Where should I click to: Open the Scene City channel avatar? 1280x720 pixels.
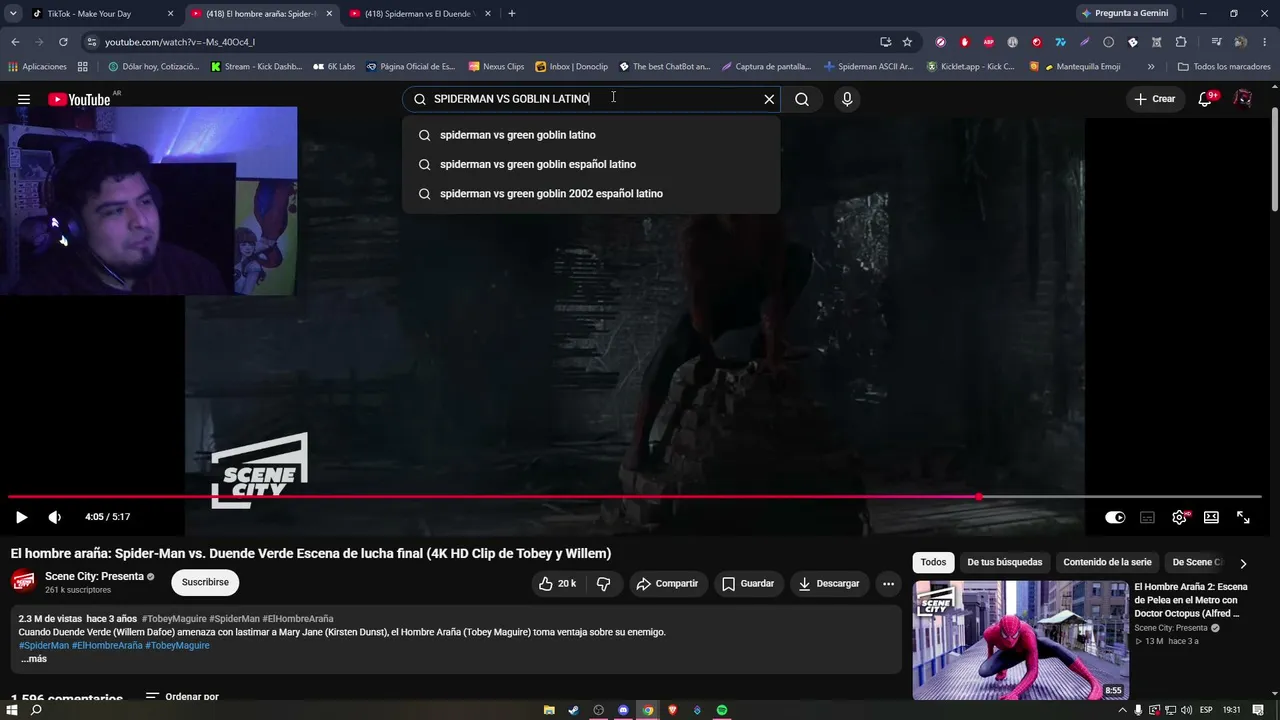[x=23, y=582]
